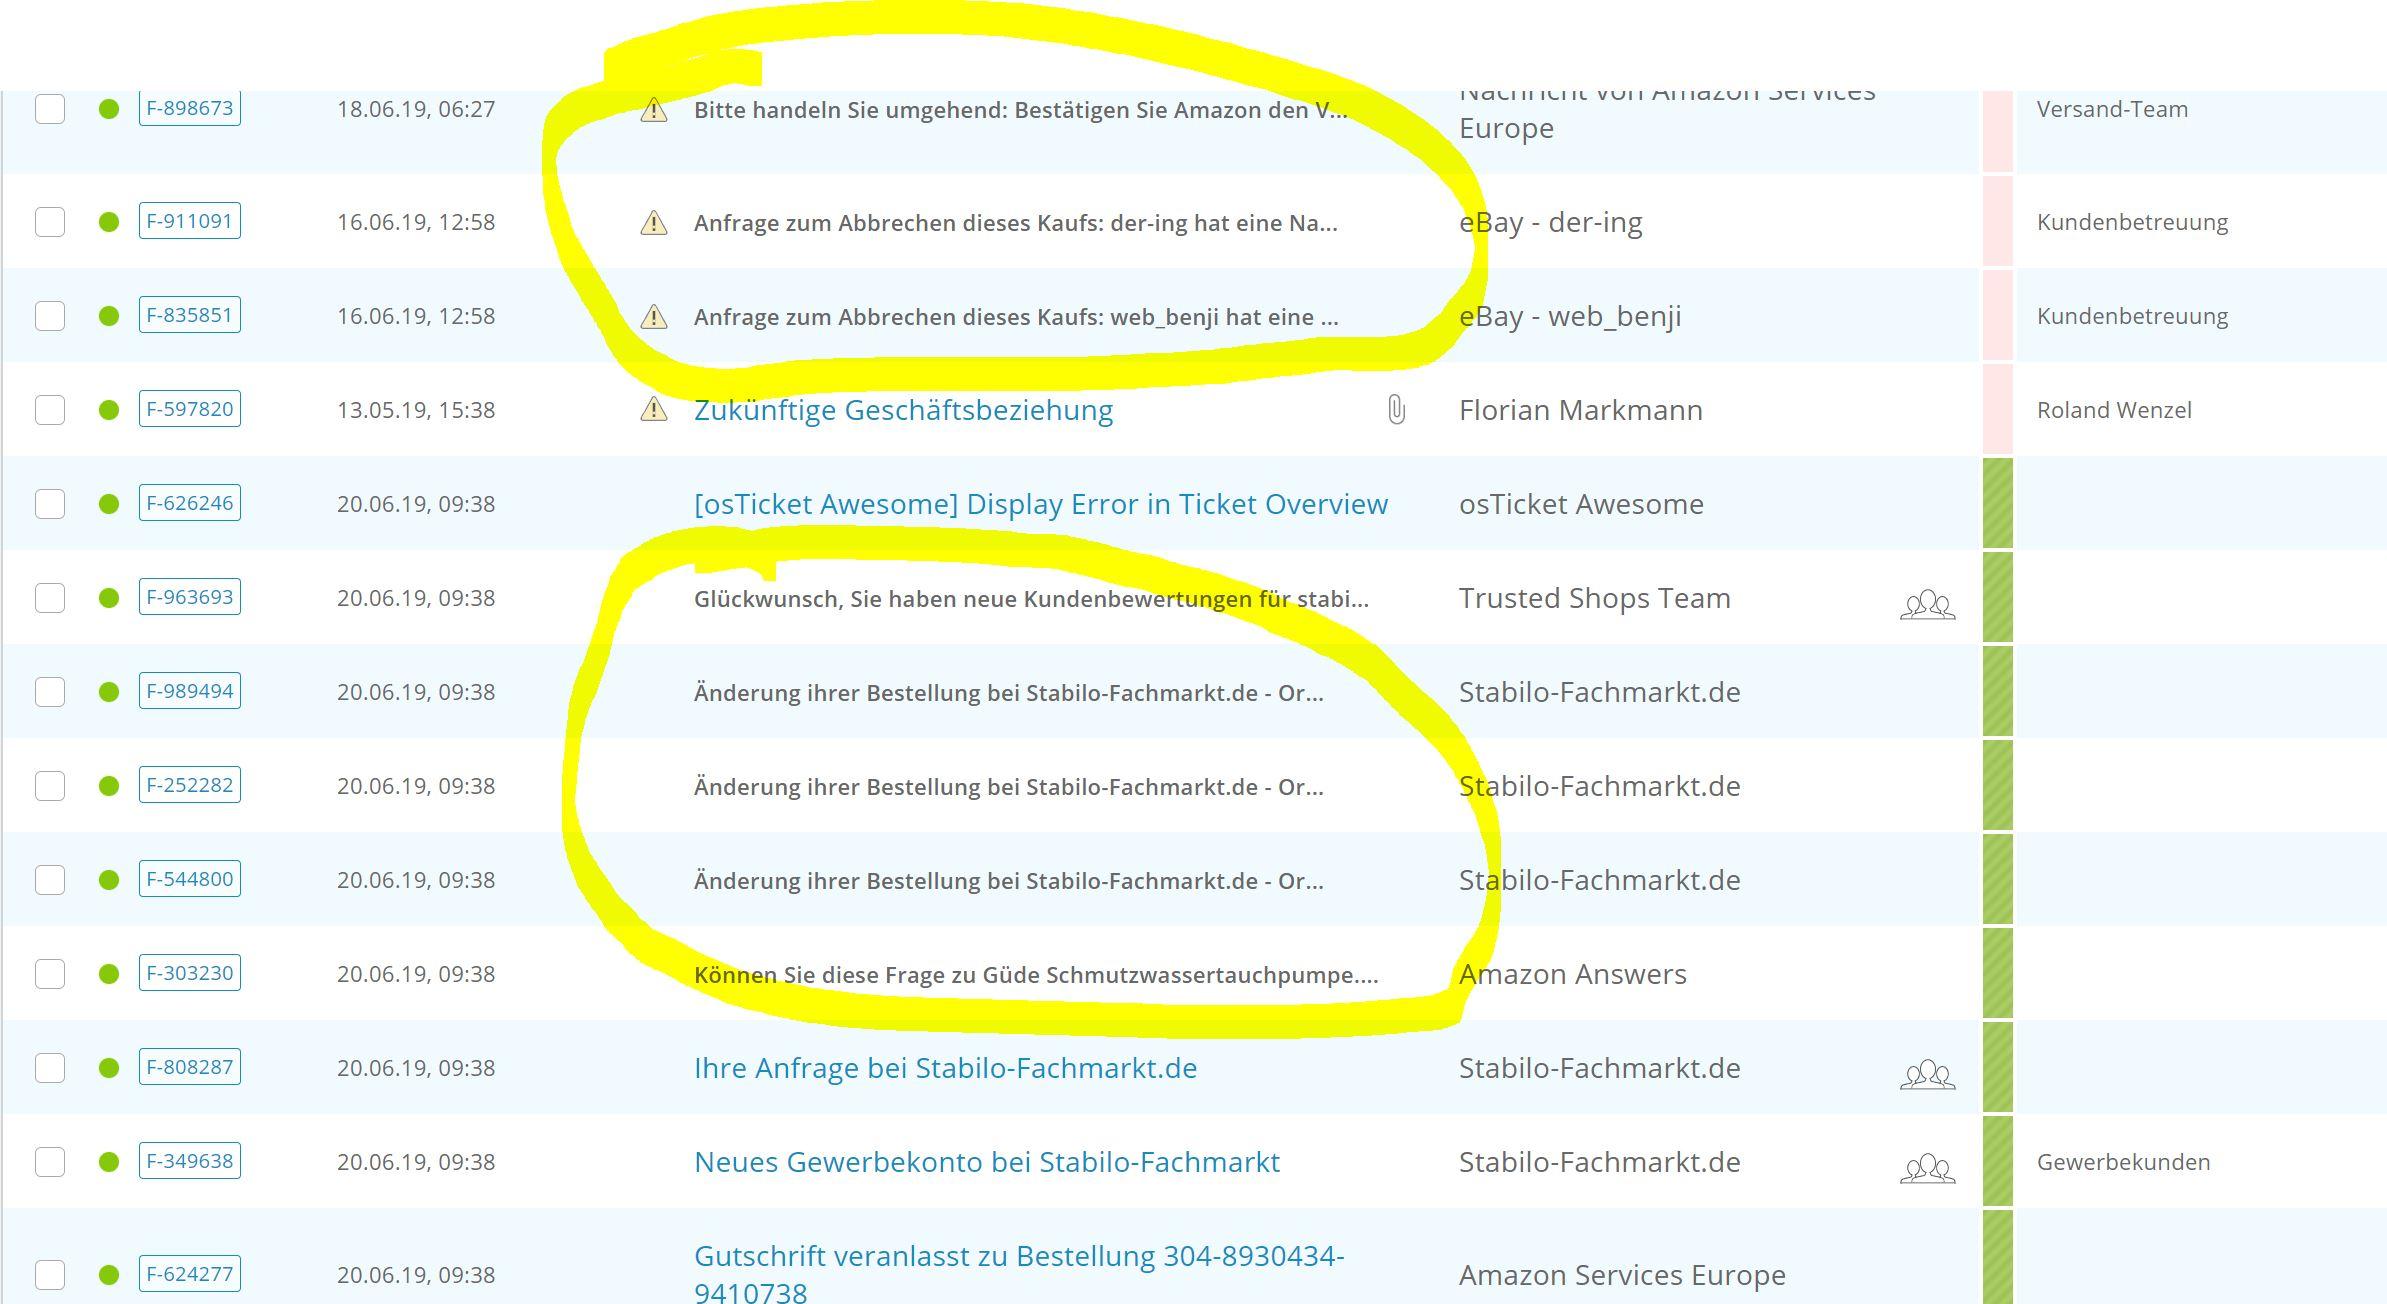
Task: Click collaborators icon on Neues Gewerbekonto row
Action: click(1927, 1168)
